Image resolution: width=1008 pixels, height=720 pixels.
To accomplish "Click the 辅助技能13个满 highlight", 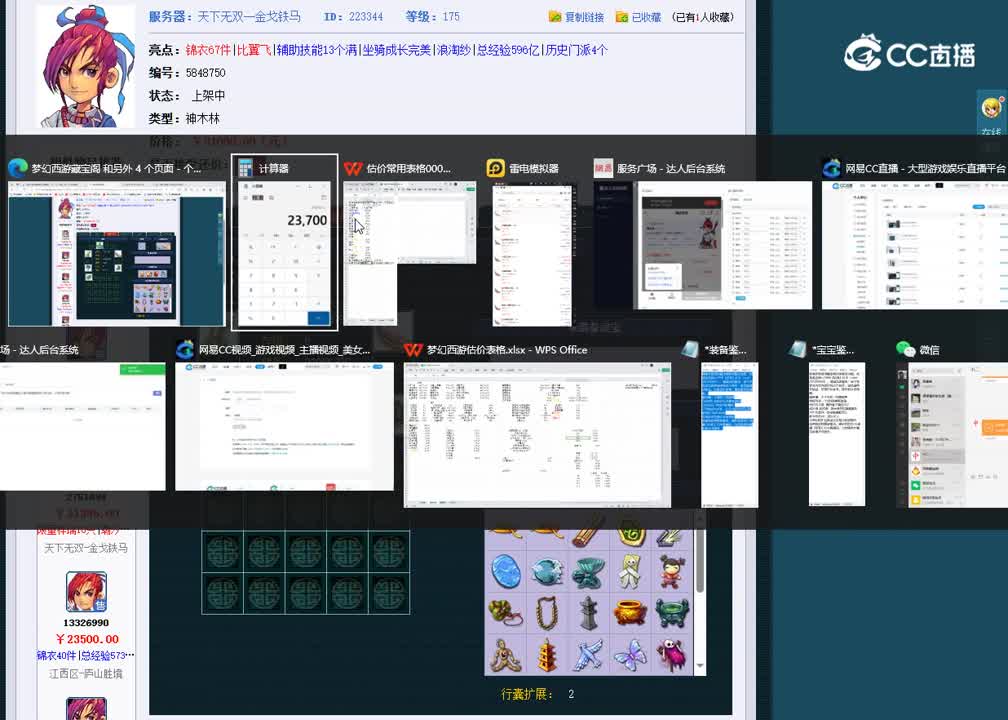I will tap(317, 50).
